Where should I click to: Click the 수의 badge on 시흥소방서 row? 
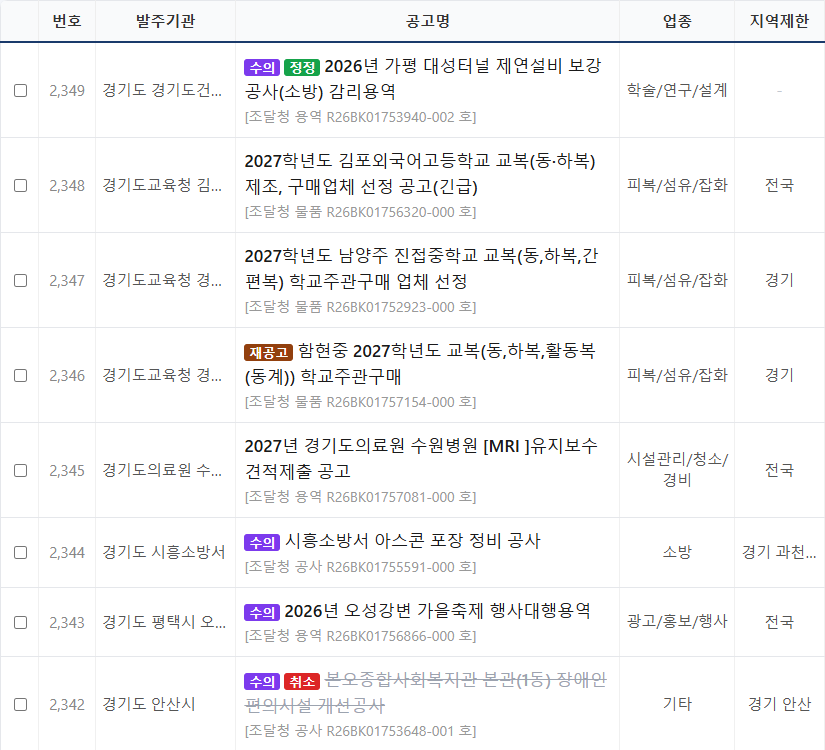[262, 543]
